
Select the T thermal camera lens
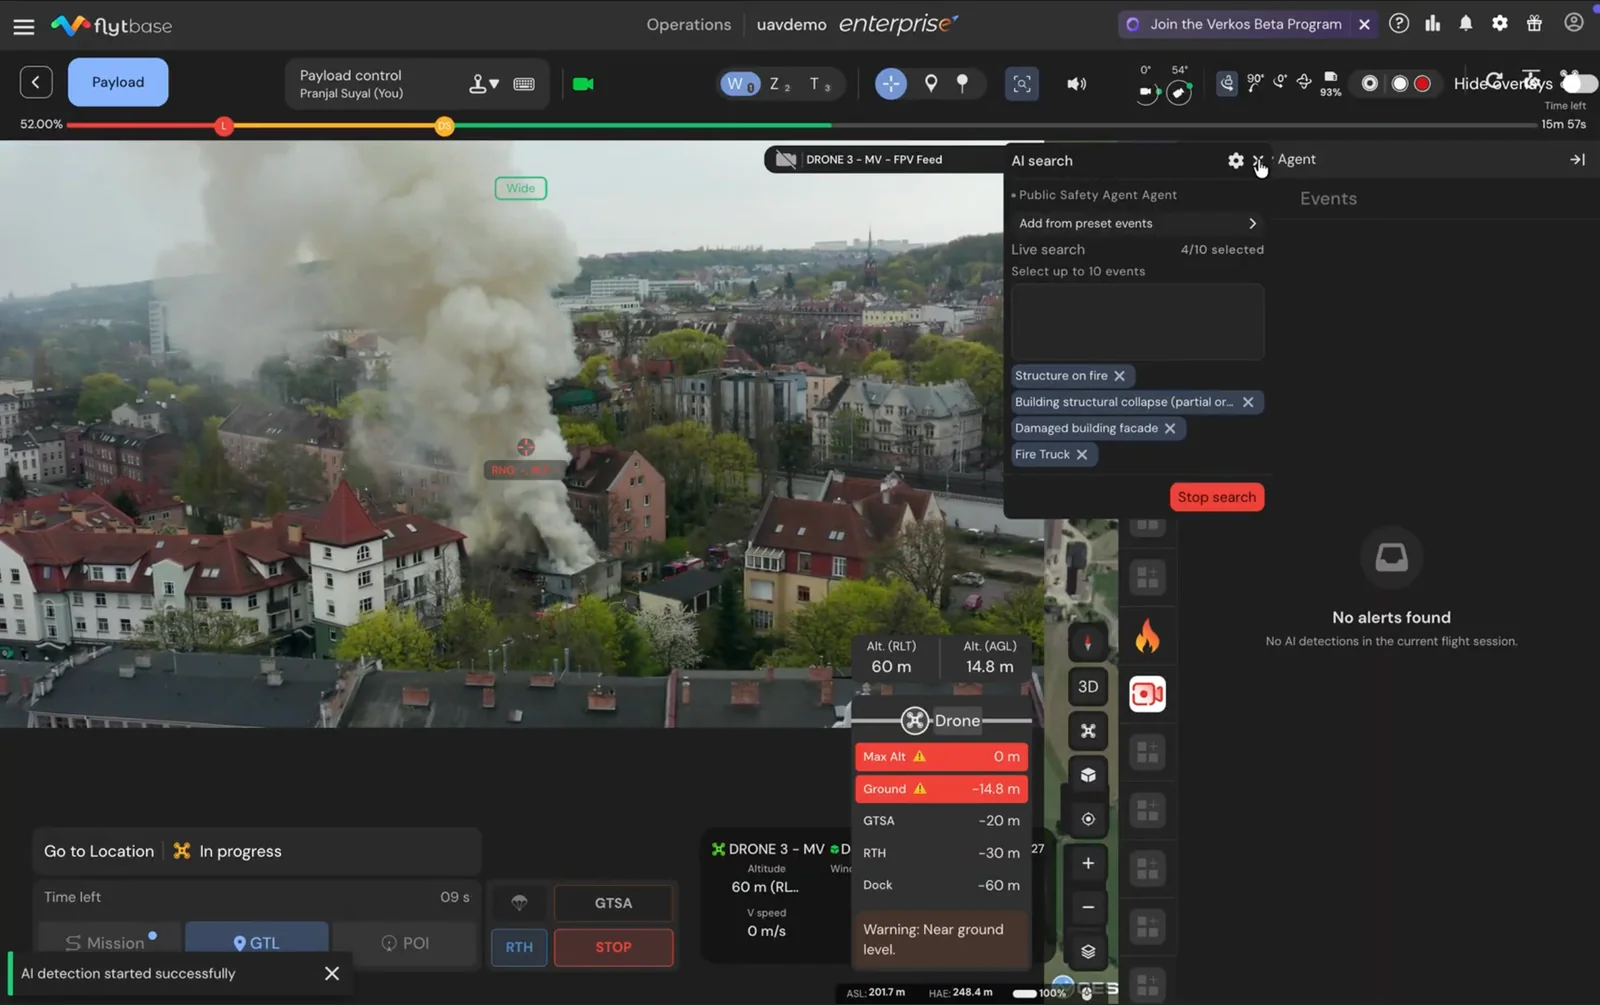(820, 84)
